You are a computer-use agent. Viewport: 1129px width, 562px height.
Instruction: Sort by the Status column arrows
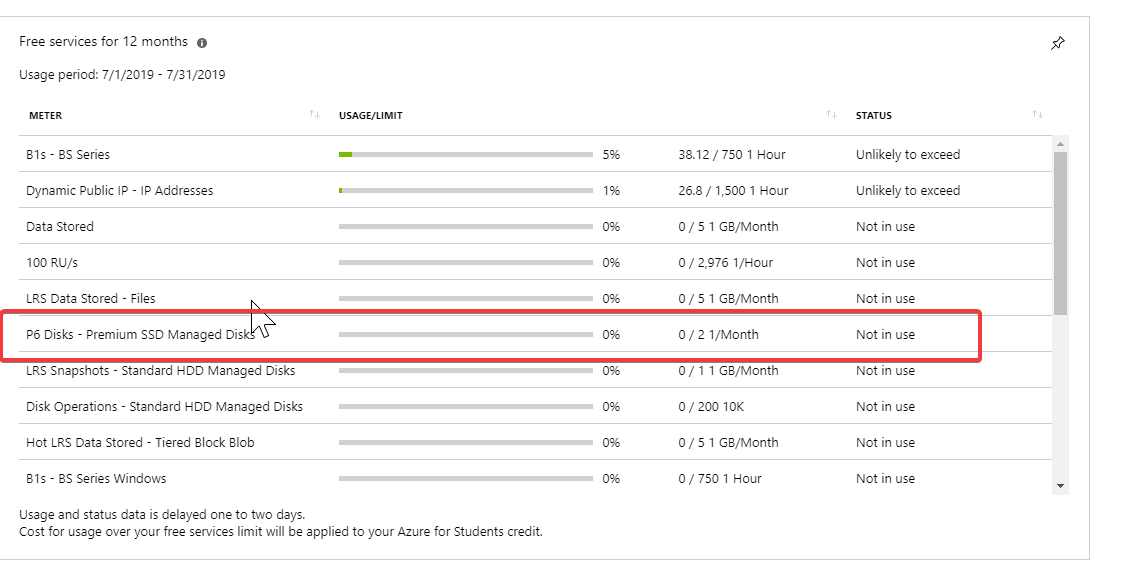(x=1037, y=115)
